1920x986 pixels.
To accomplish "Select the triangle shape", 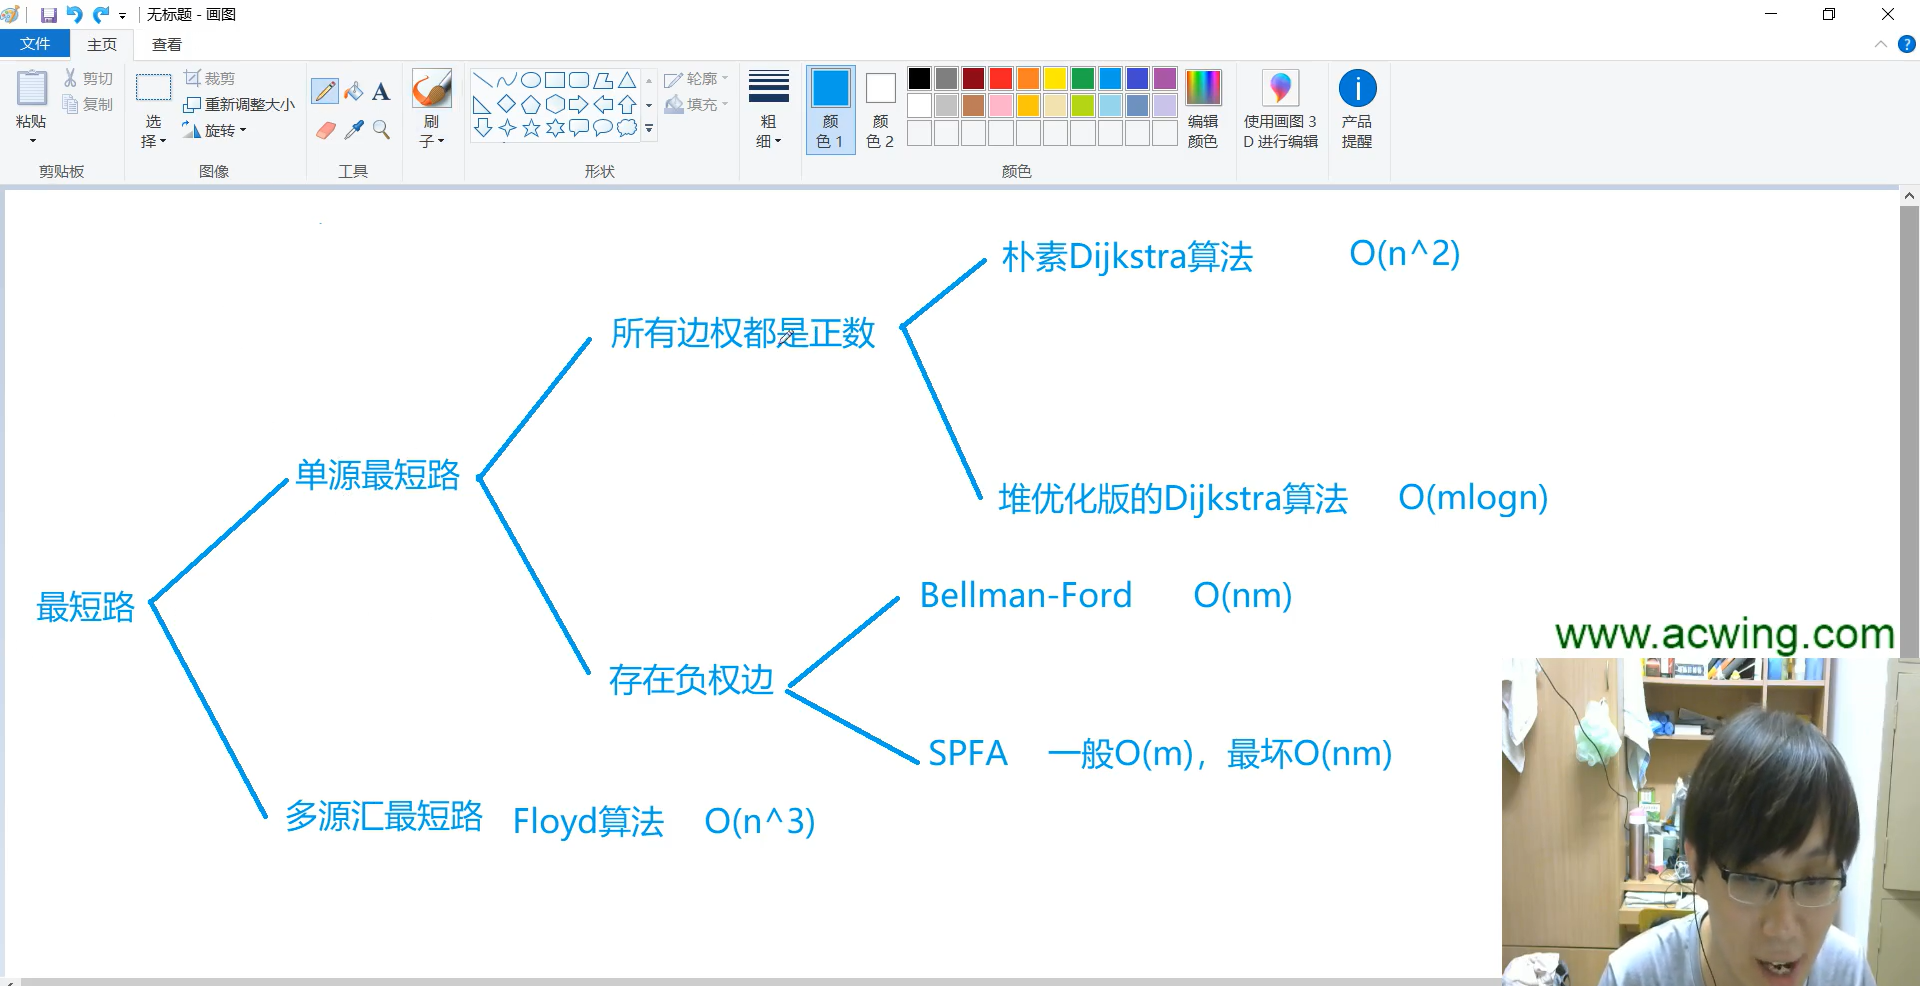I will pyautogui.click(x=627, y=80).
